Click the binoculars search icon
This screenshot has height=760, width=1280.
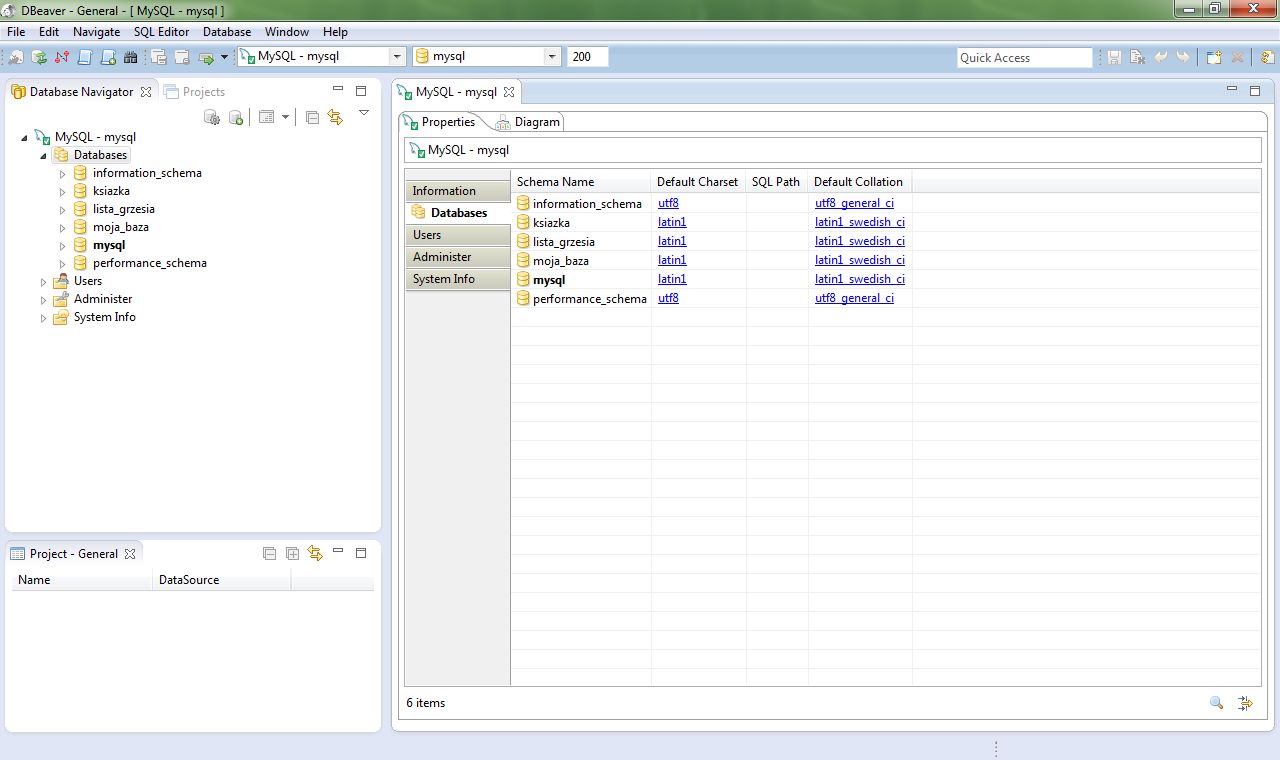[130, 57]
